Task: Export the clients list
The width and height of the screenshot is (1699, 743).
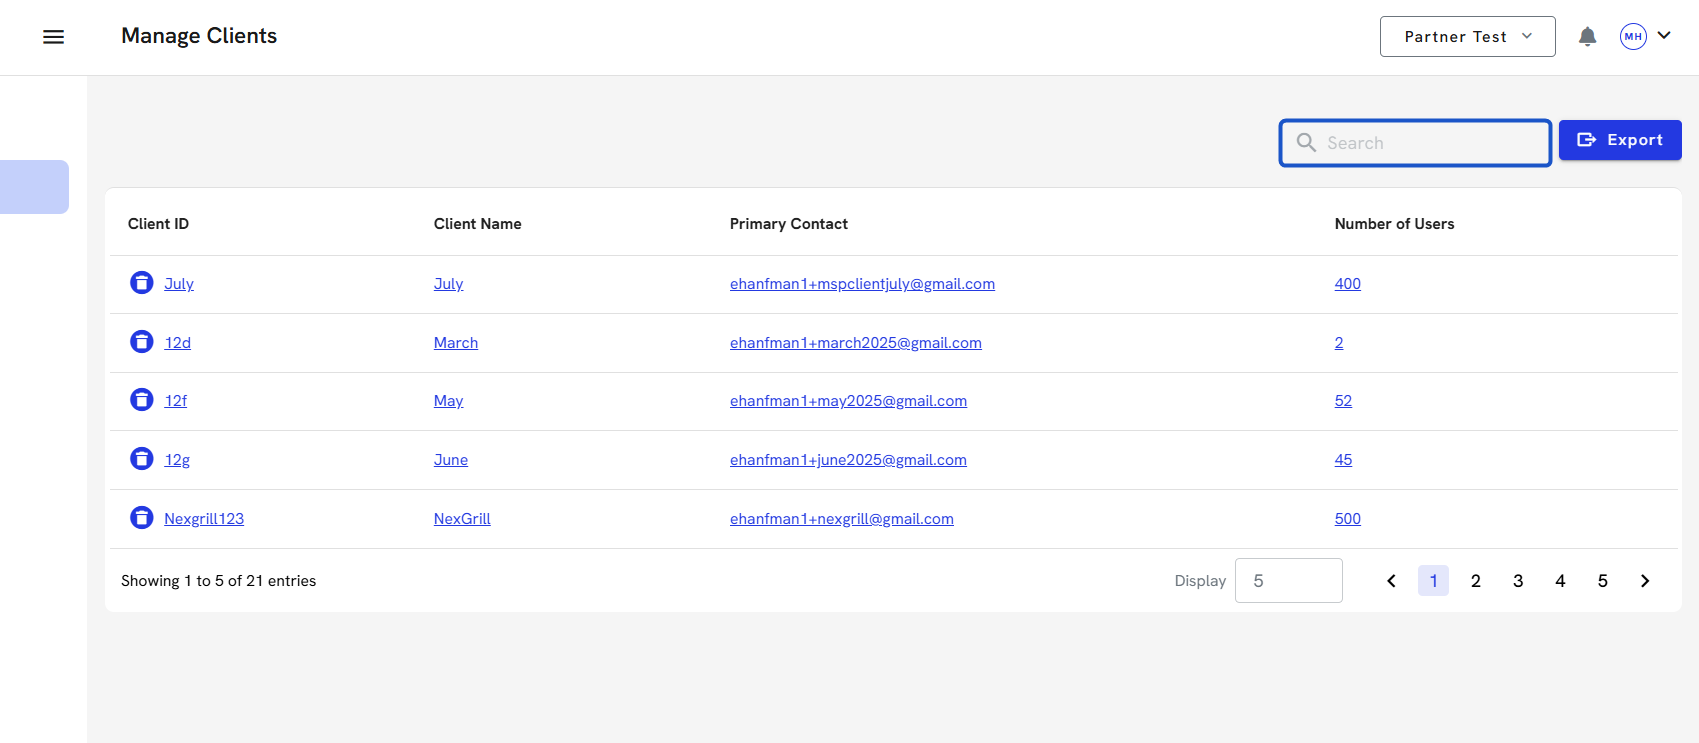Action: 1619,140
